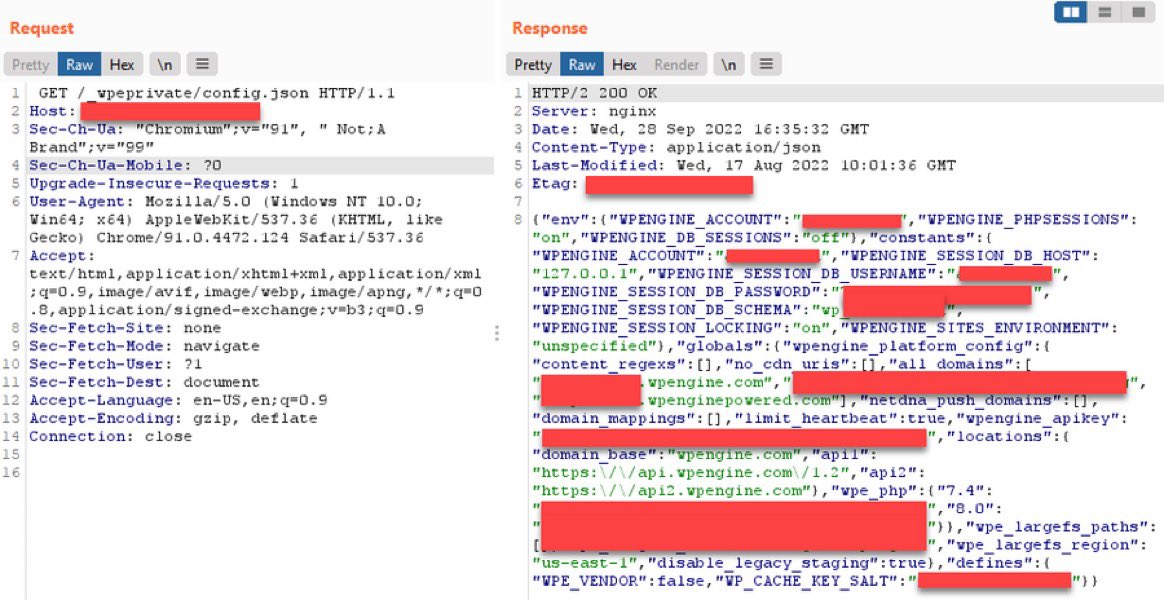
Task: Switch Request view to Pretty tab
Action: coord(30,65)
